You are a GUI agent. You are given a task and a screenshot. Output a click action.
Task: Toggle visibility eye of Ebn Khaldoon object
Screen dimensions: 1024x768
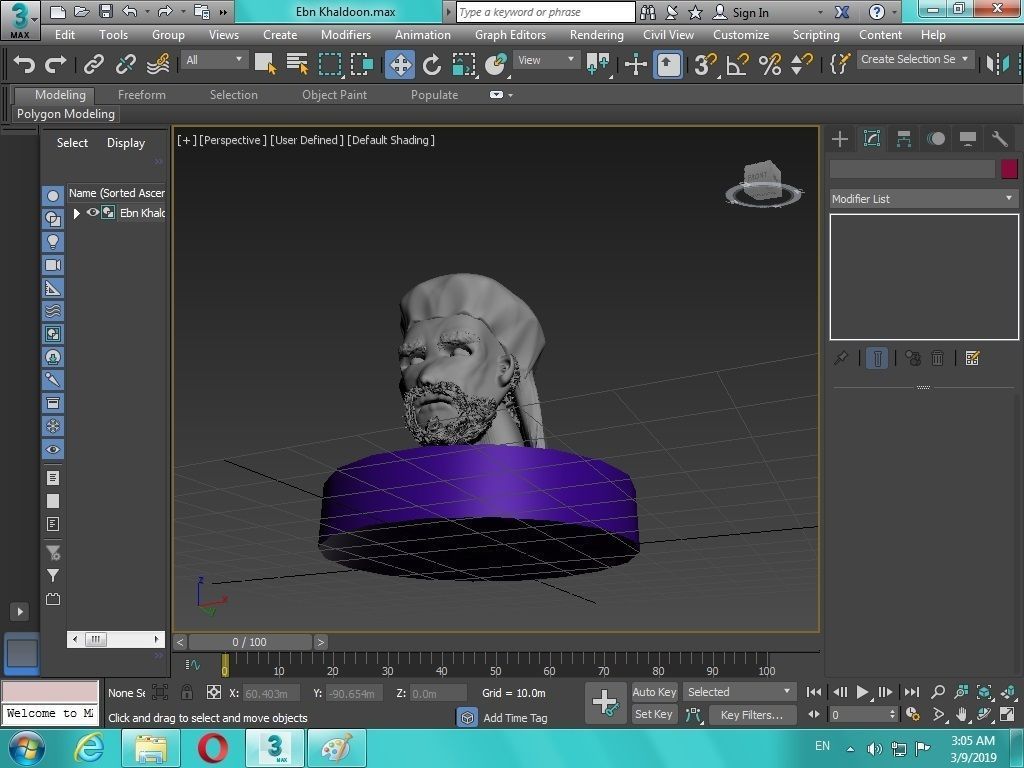click(93, 212)
